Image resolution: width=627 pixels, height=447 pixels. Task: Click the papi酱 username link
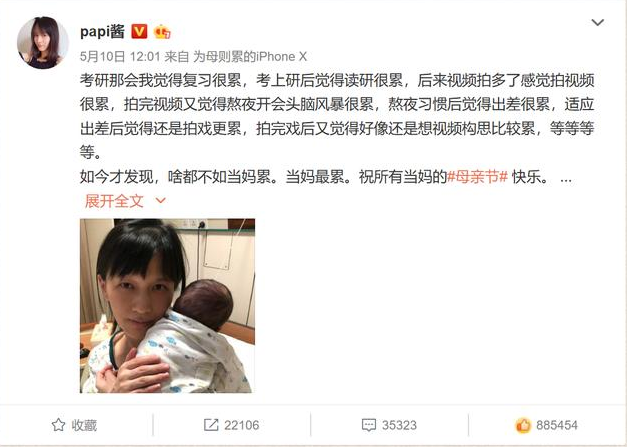102,32
